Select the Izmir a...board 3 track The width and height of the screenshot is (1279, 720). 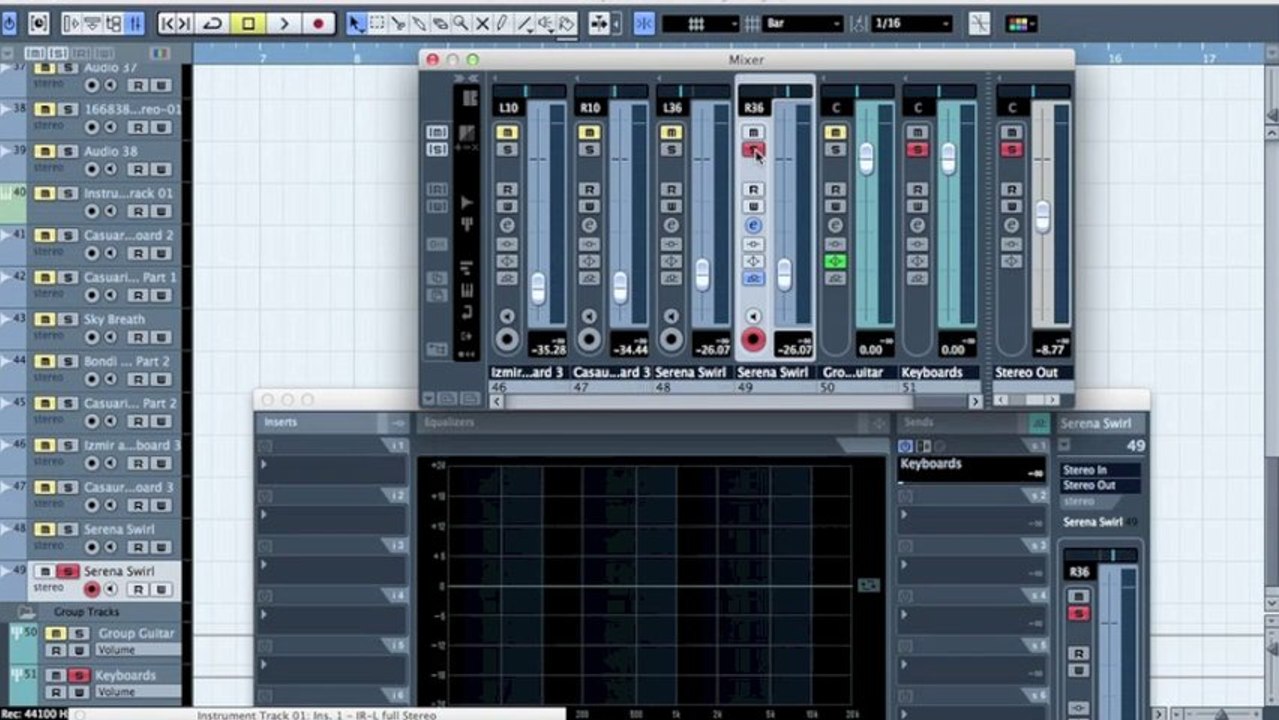pos(132,445)
